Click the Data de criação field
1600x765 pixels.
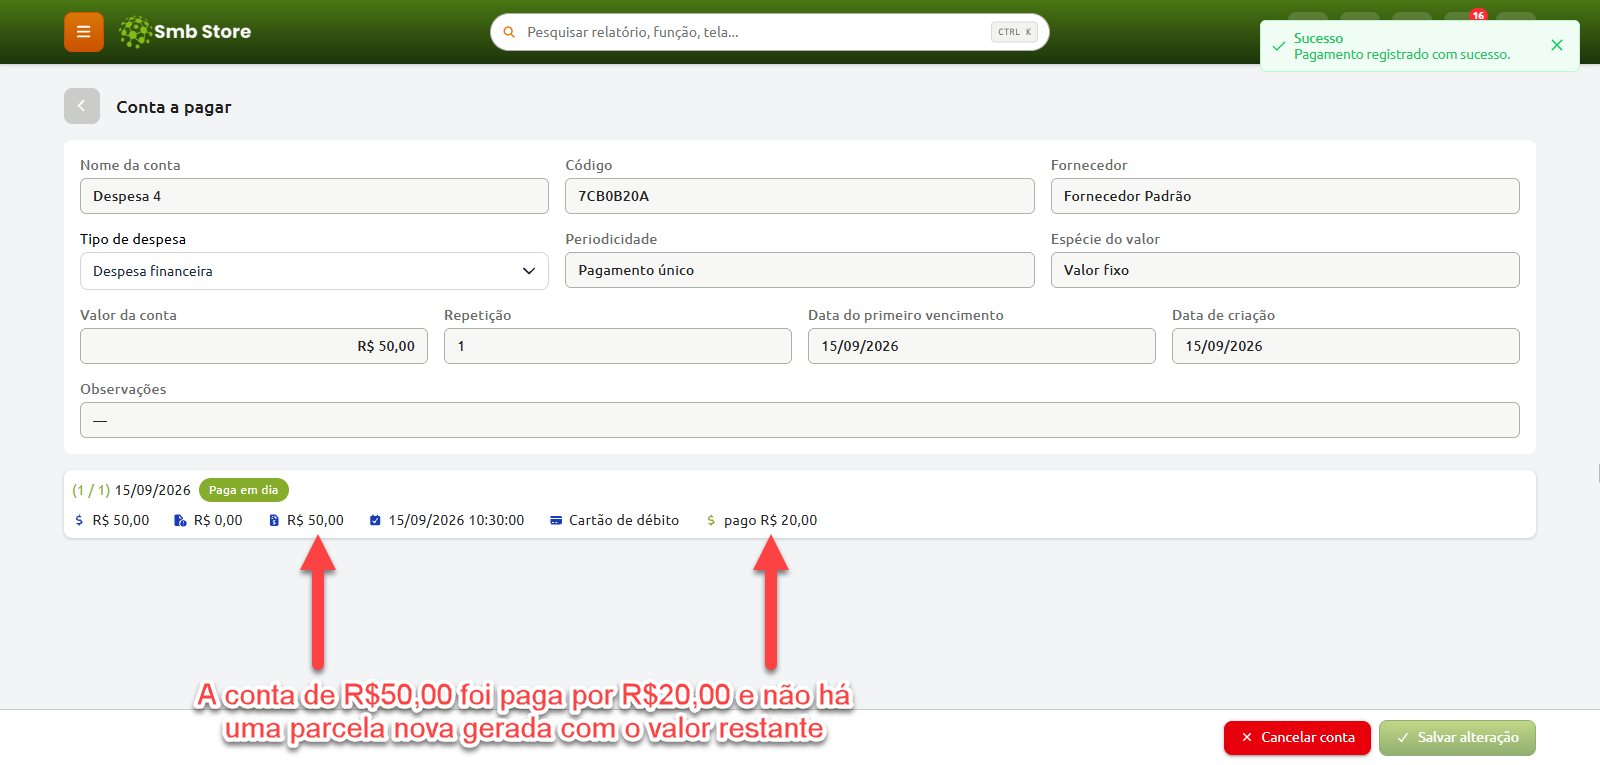1346,346
